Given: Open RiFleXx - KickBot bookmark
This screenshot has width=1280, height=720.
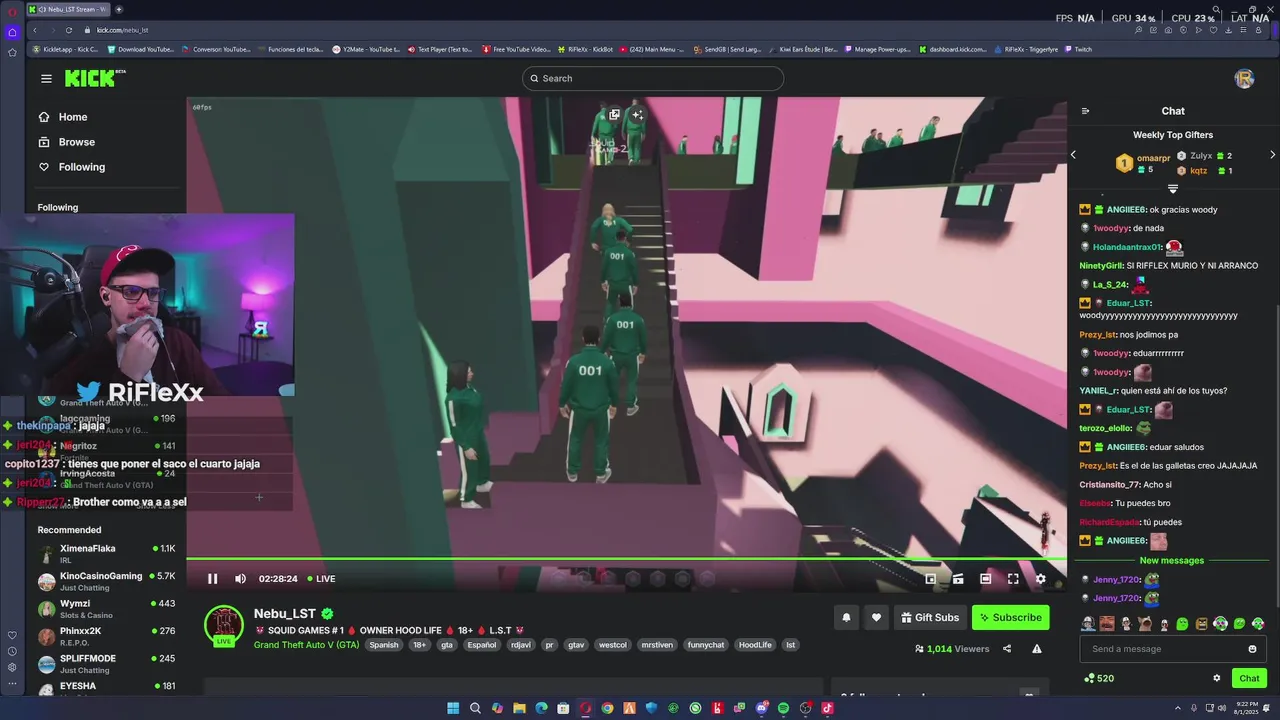Looking at the screenshot, I should pyautogui.click(x=585, y=49).
